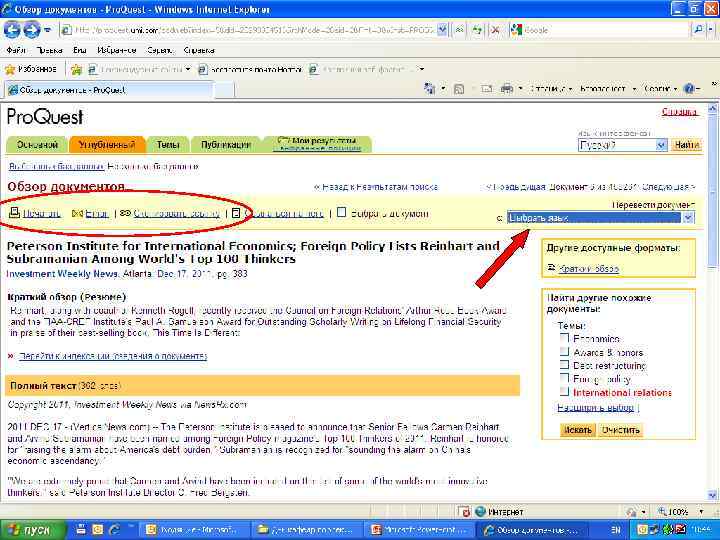This screenshot has width=720, height=540.
Task: Switch to the Углубленный search tab
Action: (x=107, y=145)
